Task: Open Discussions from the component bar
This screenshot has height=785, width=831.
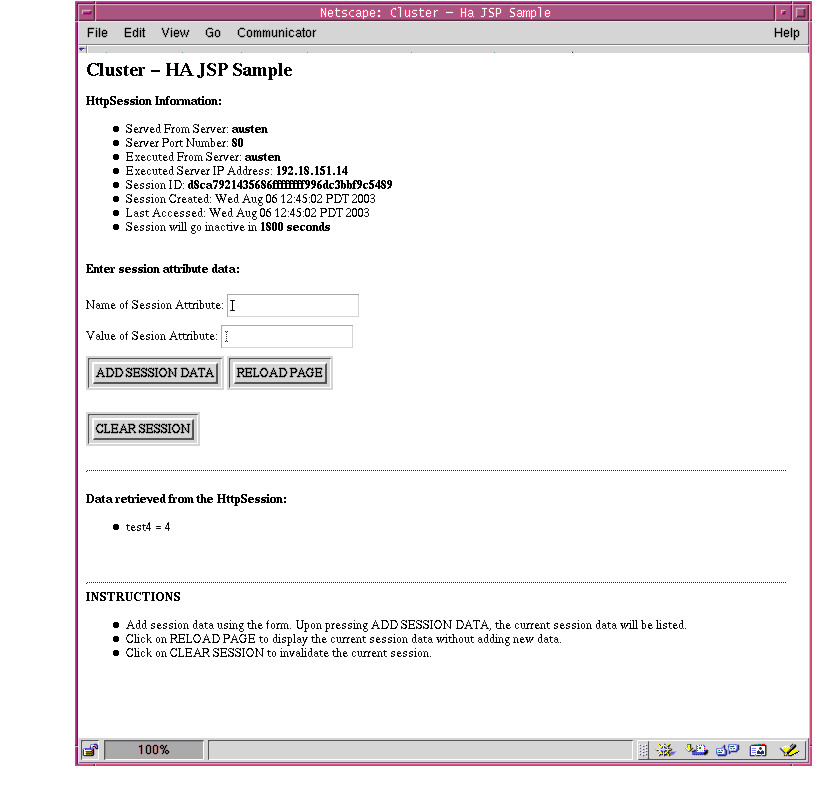Action: click(x=727, y=750)
